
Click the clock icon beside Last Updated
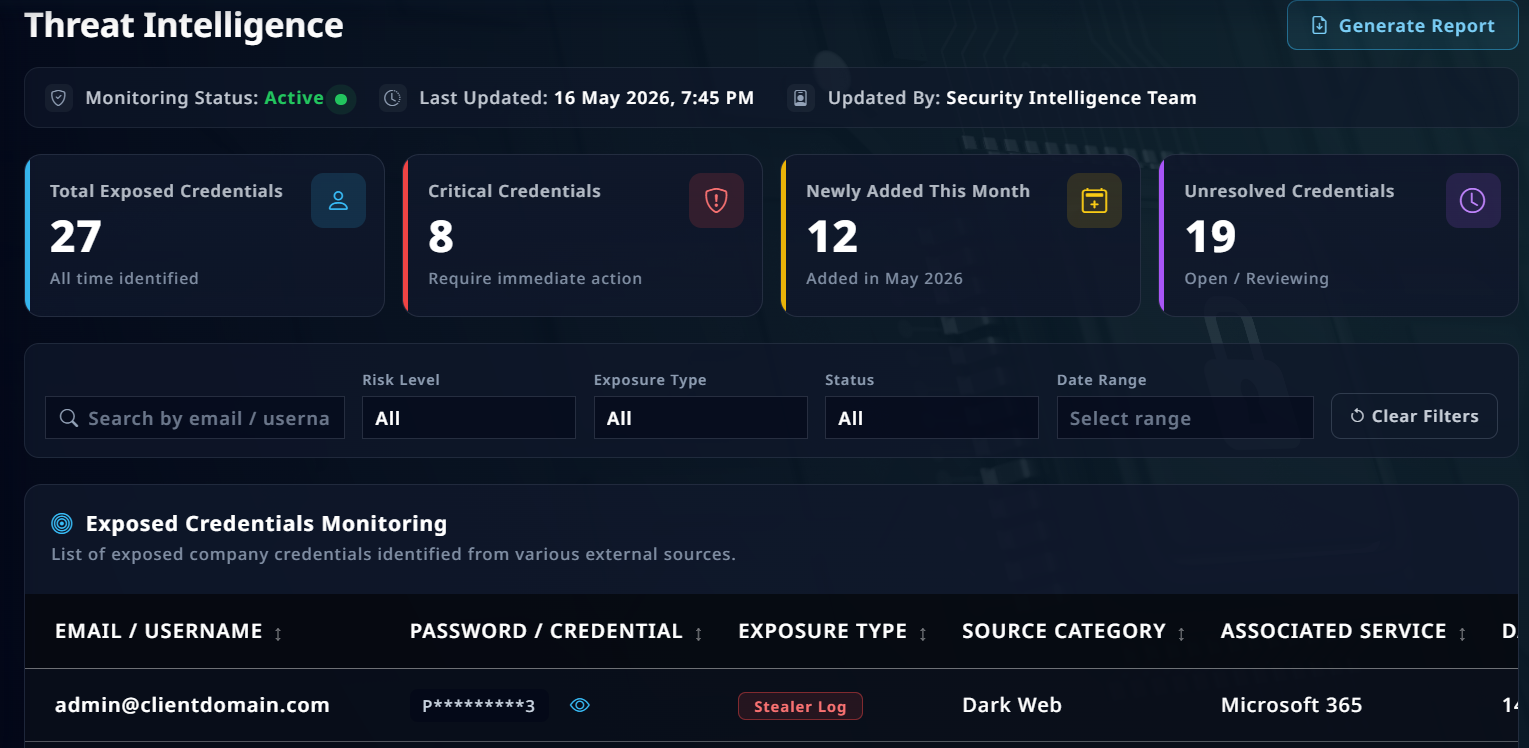click(393, 98)
